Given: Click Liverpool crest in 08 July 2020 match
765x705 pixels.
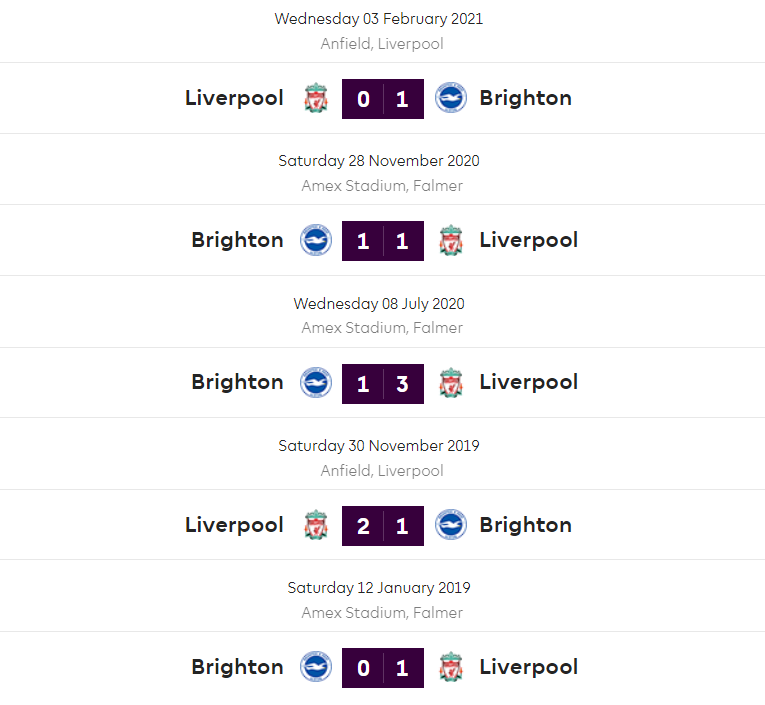Looking at the screenshot, I should tap(451, 382).
